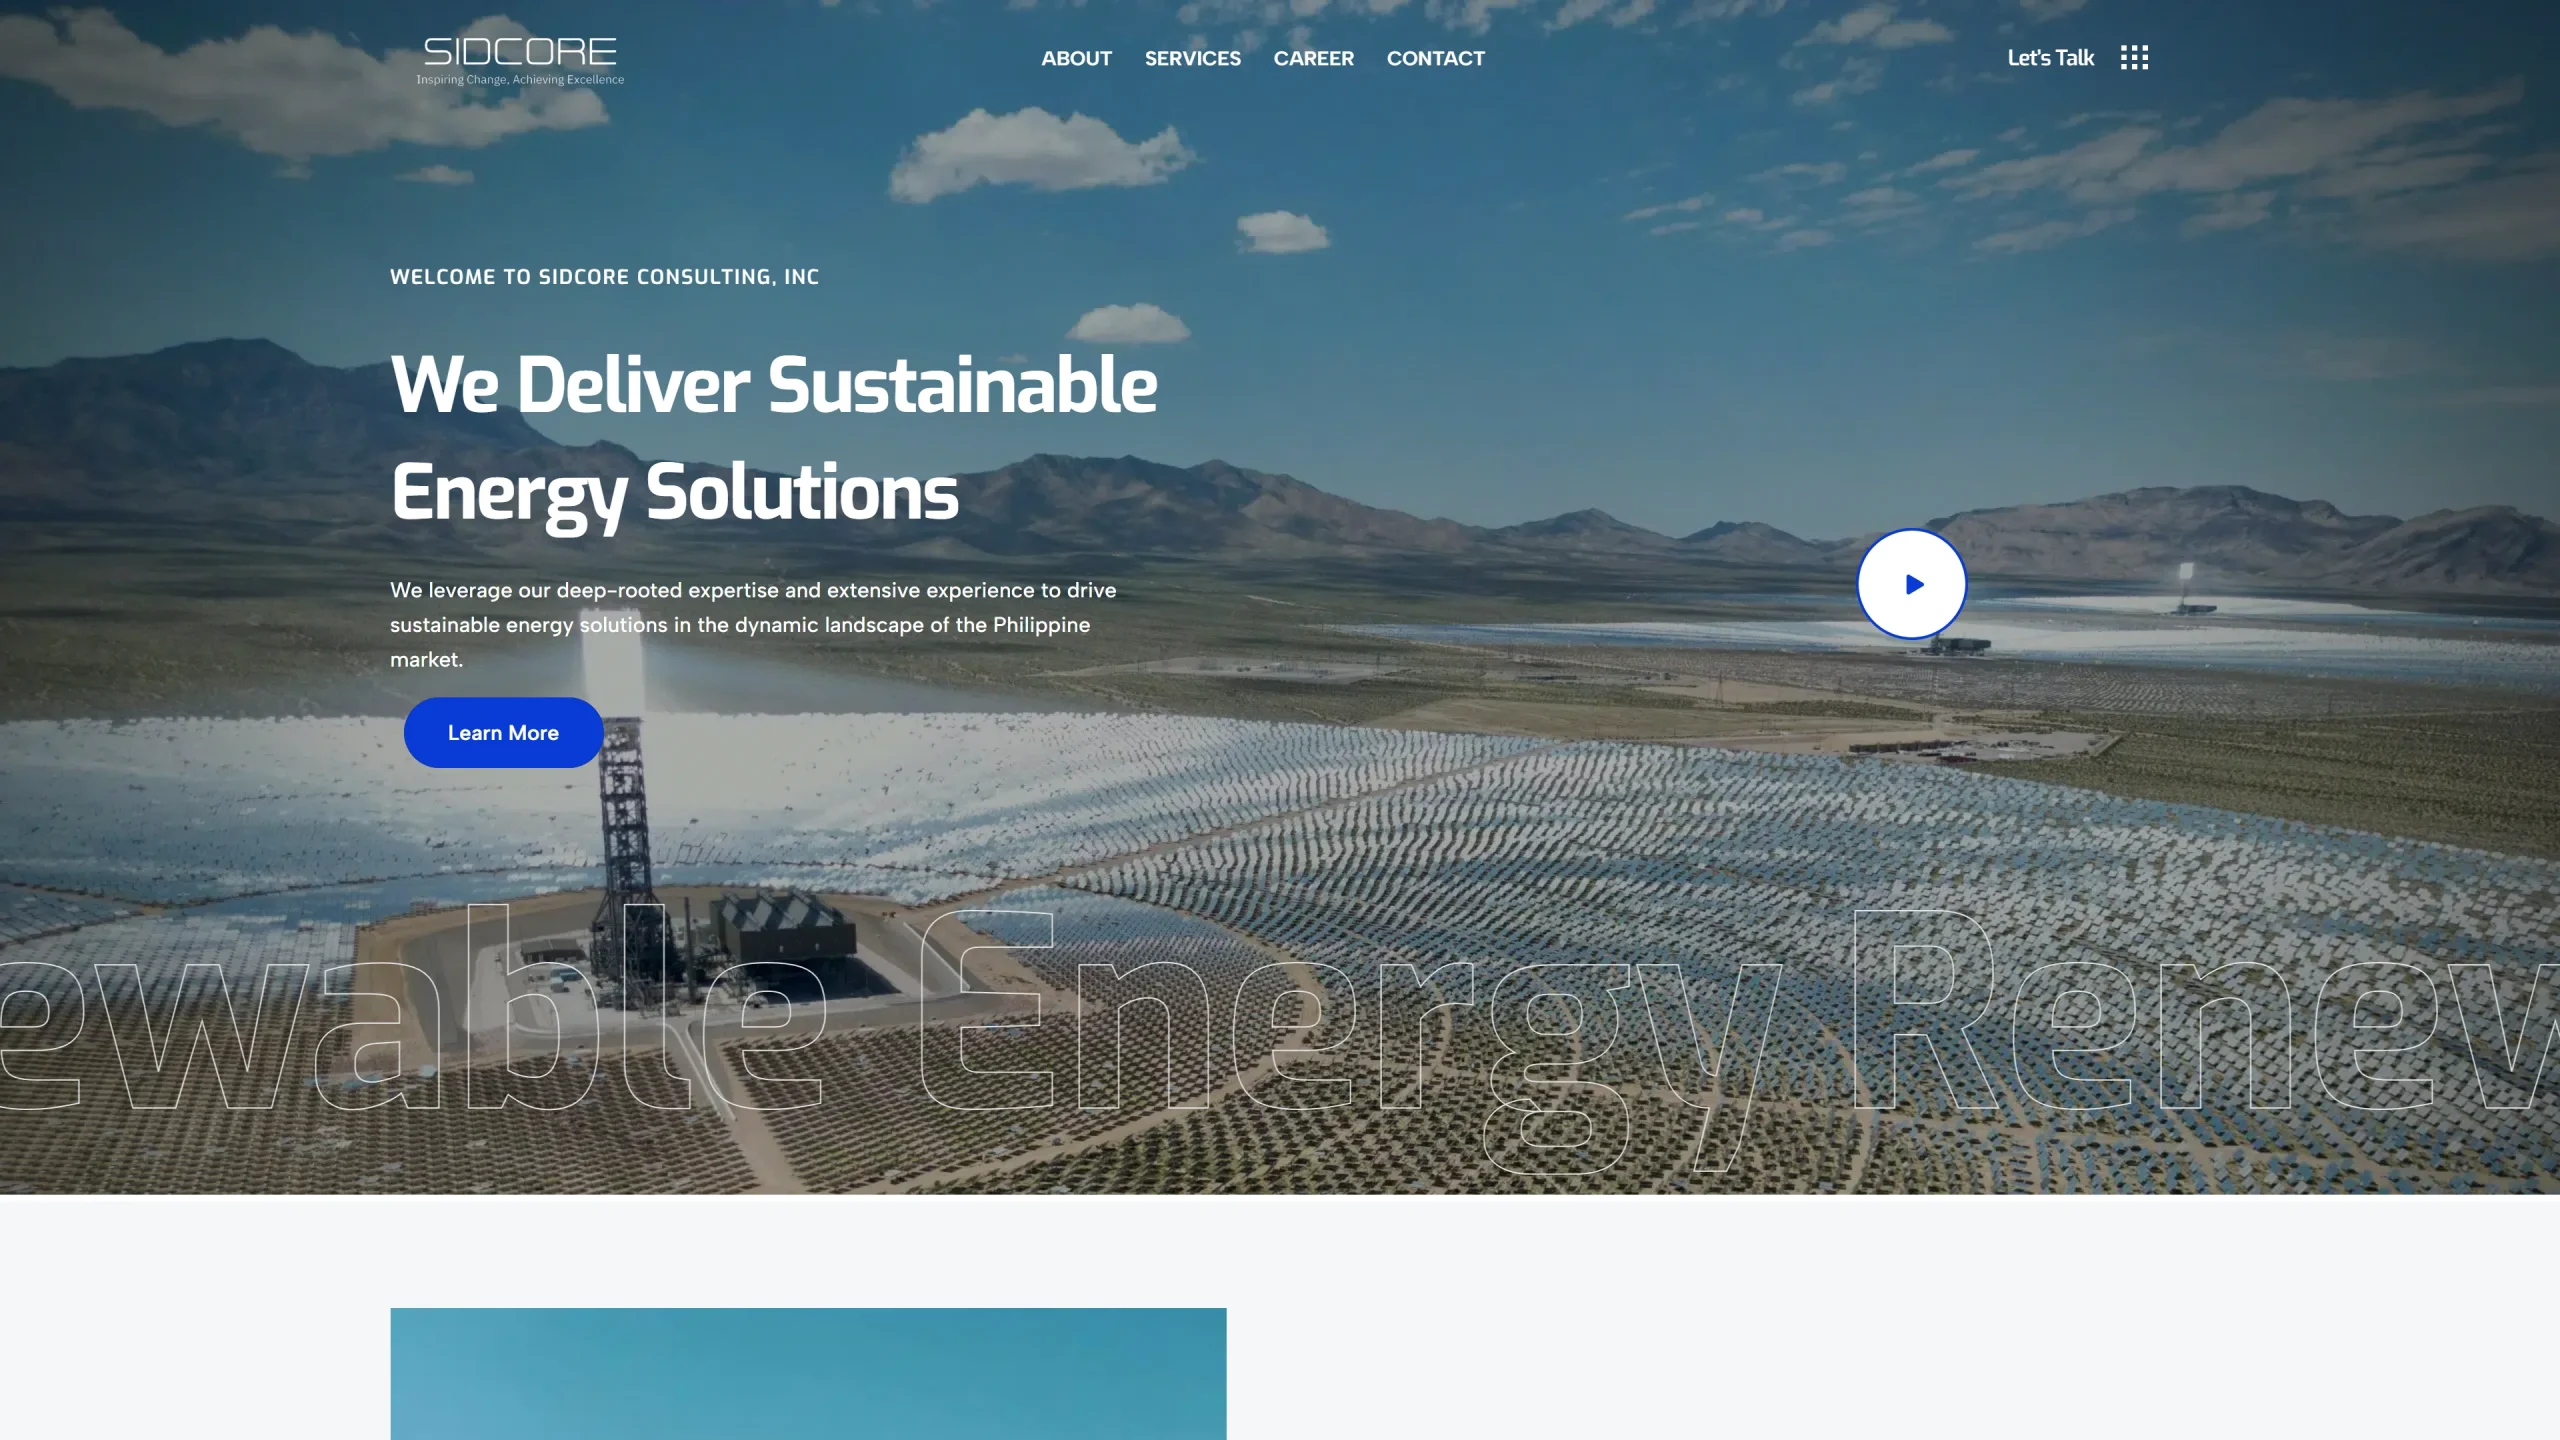2560x1440 pixels.
Task: Click the CAREER navigation tab
Action: pos(1313,56)
